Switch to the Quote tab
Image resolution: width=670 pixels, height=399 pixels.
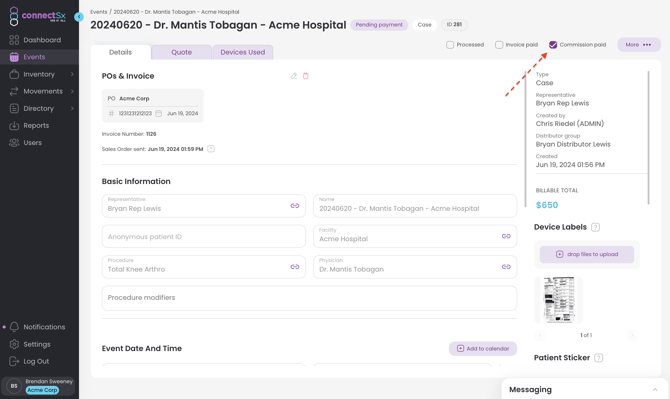click(182, 52)
